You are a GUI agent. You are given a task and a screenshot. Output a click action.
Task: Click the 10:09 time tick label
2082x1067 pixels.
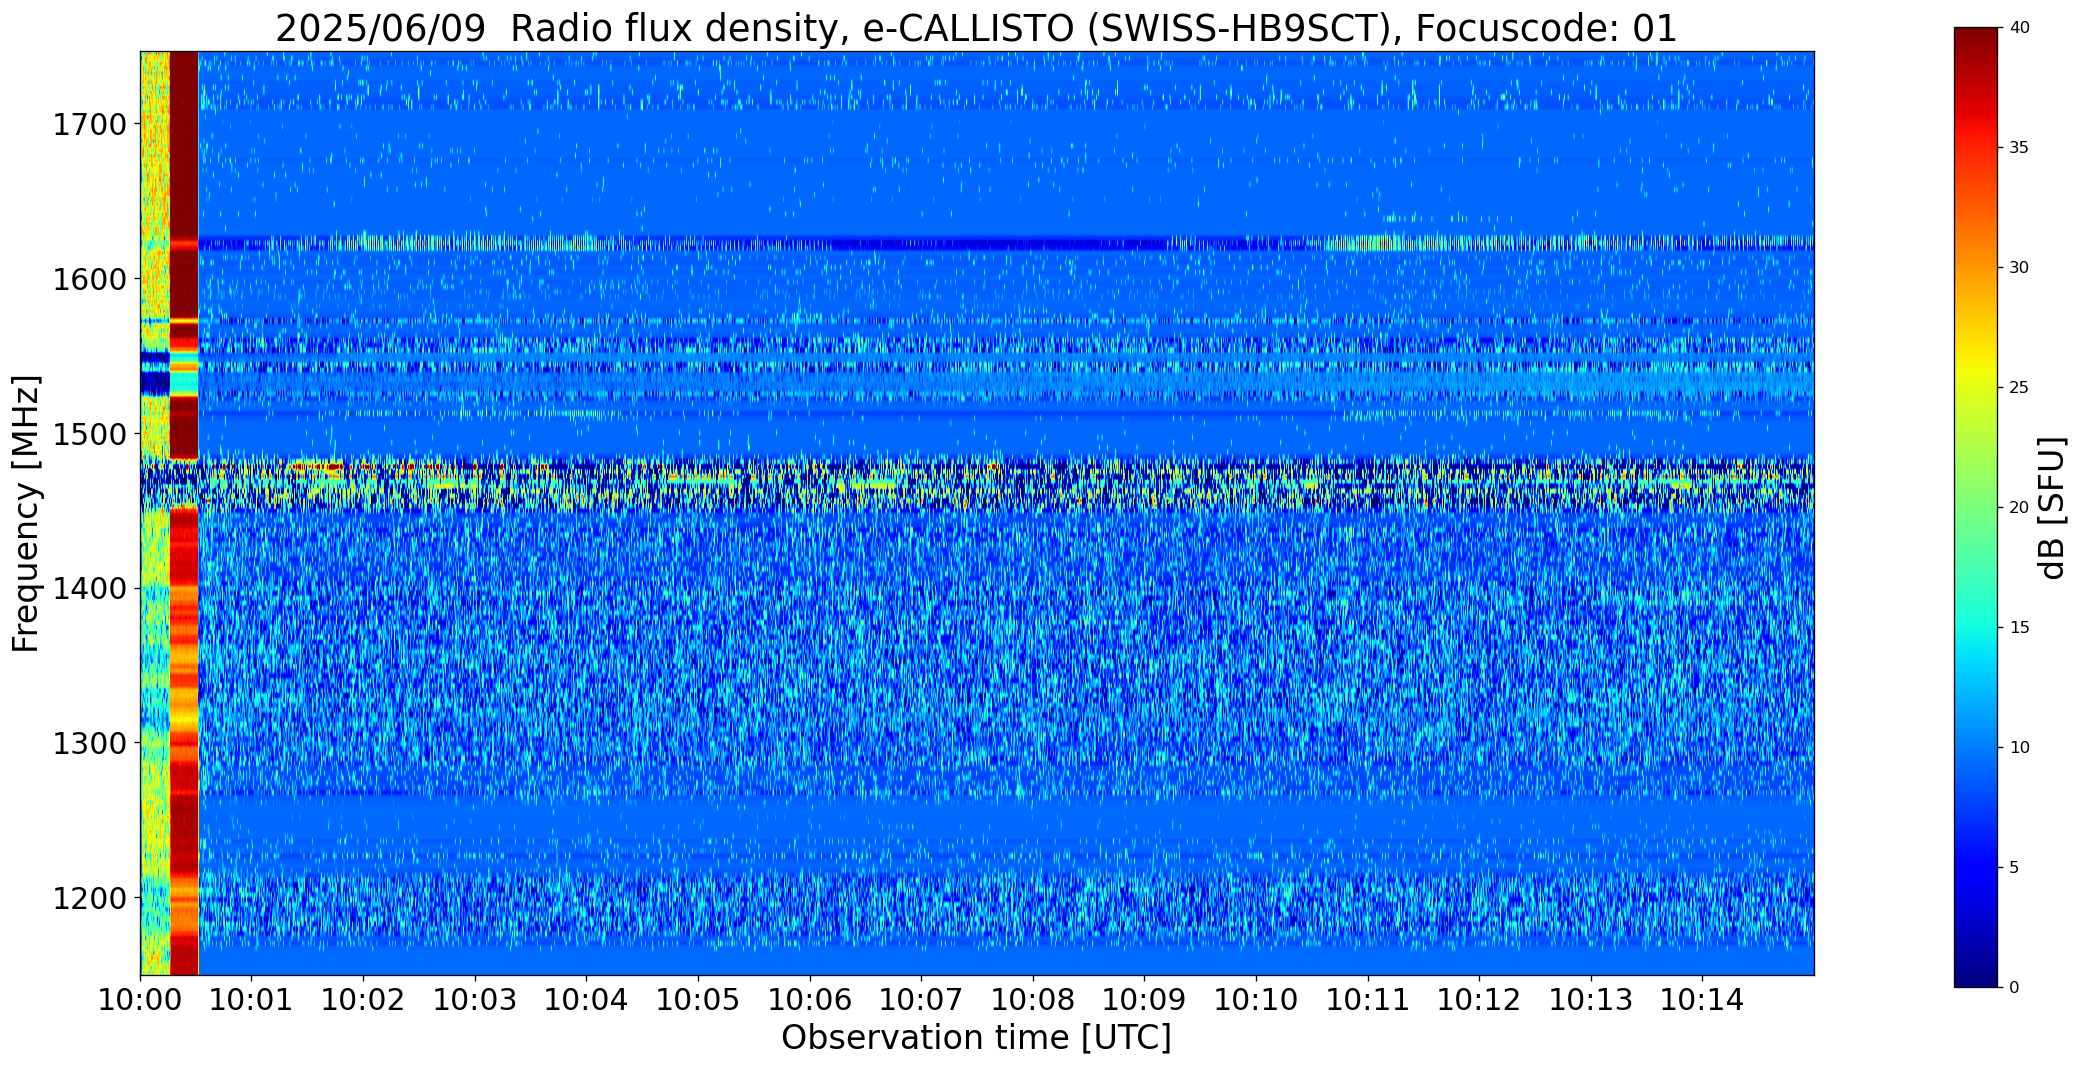1144,1000
